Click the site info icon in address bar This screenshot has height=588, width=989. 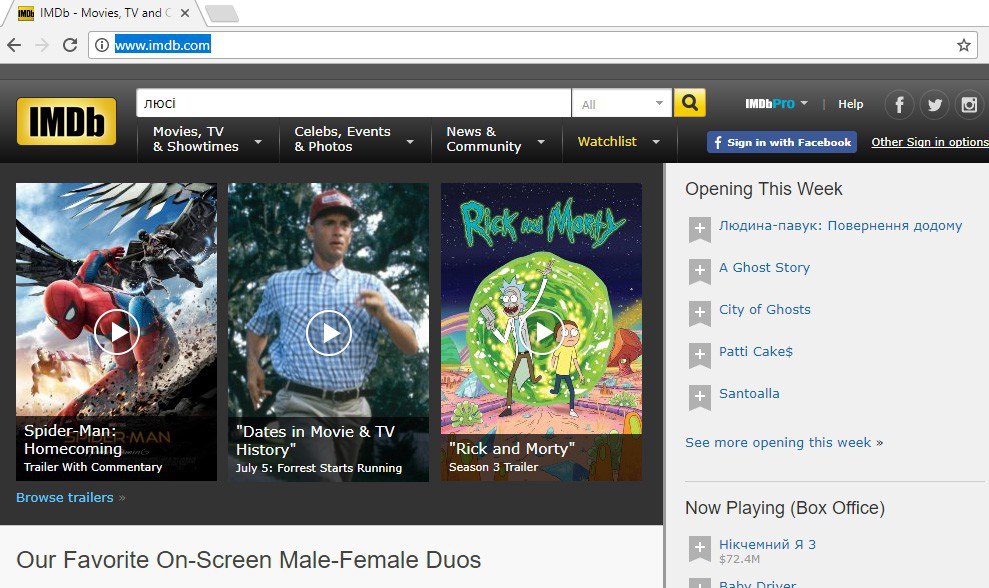102,45
